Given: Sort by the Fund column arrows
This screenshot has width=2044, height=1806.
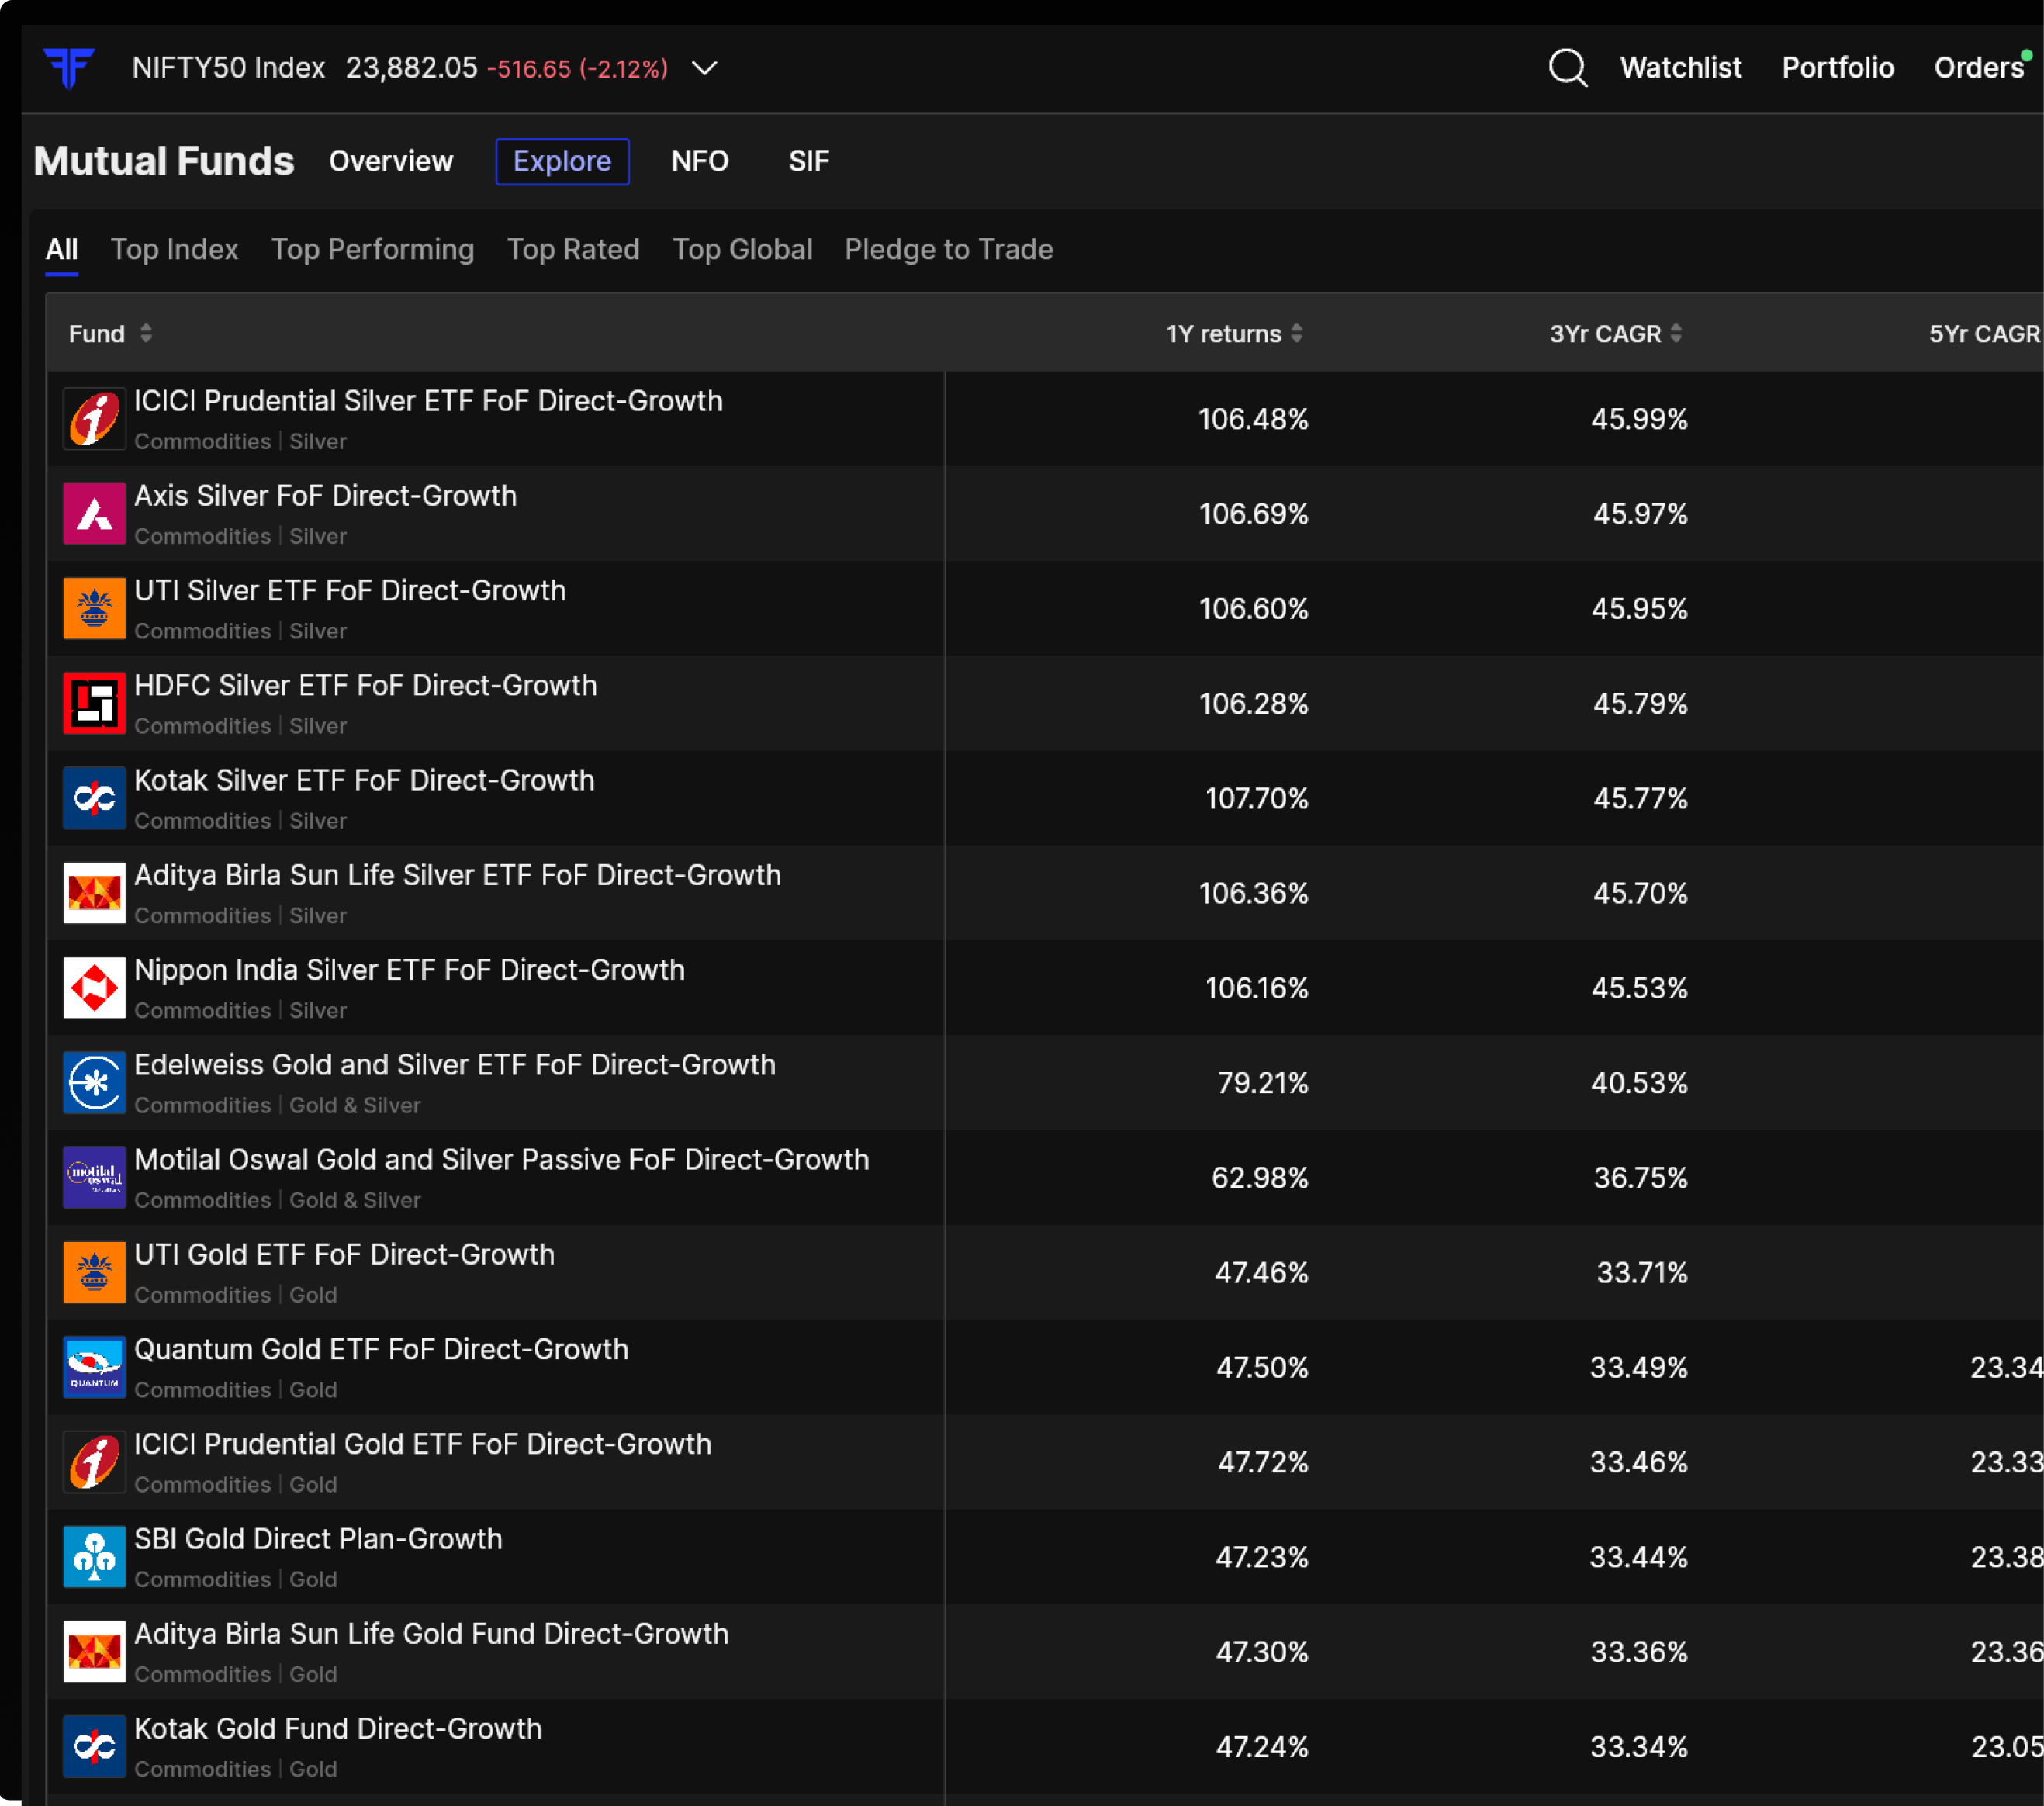Looking at the screenshot, I should 146,333.
